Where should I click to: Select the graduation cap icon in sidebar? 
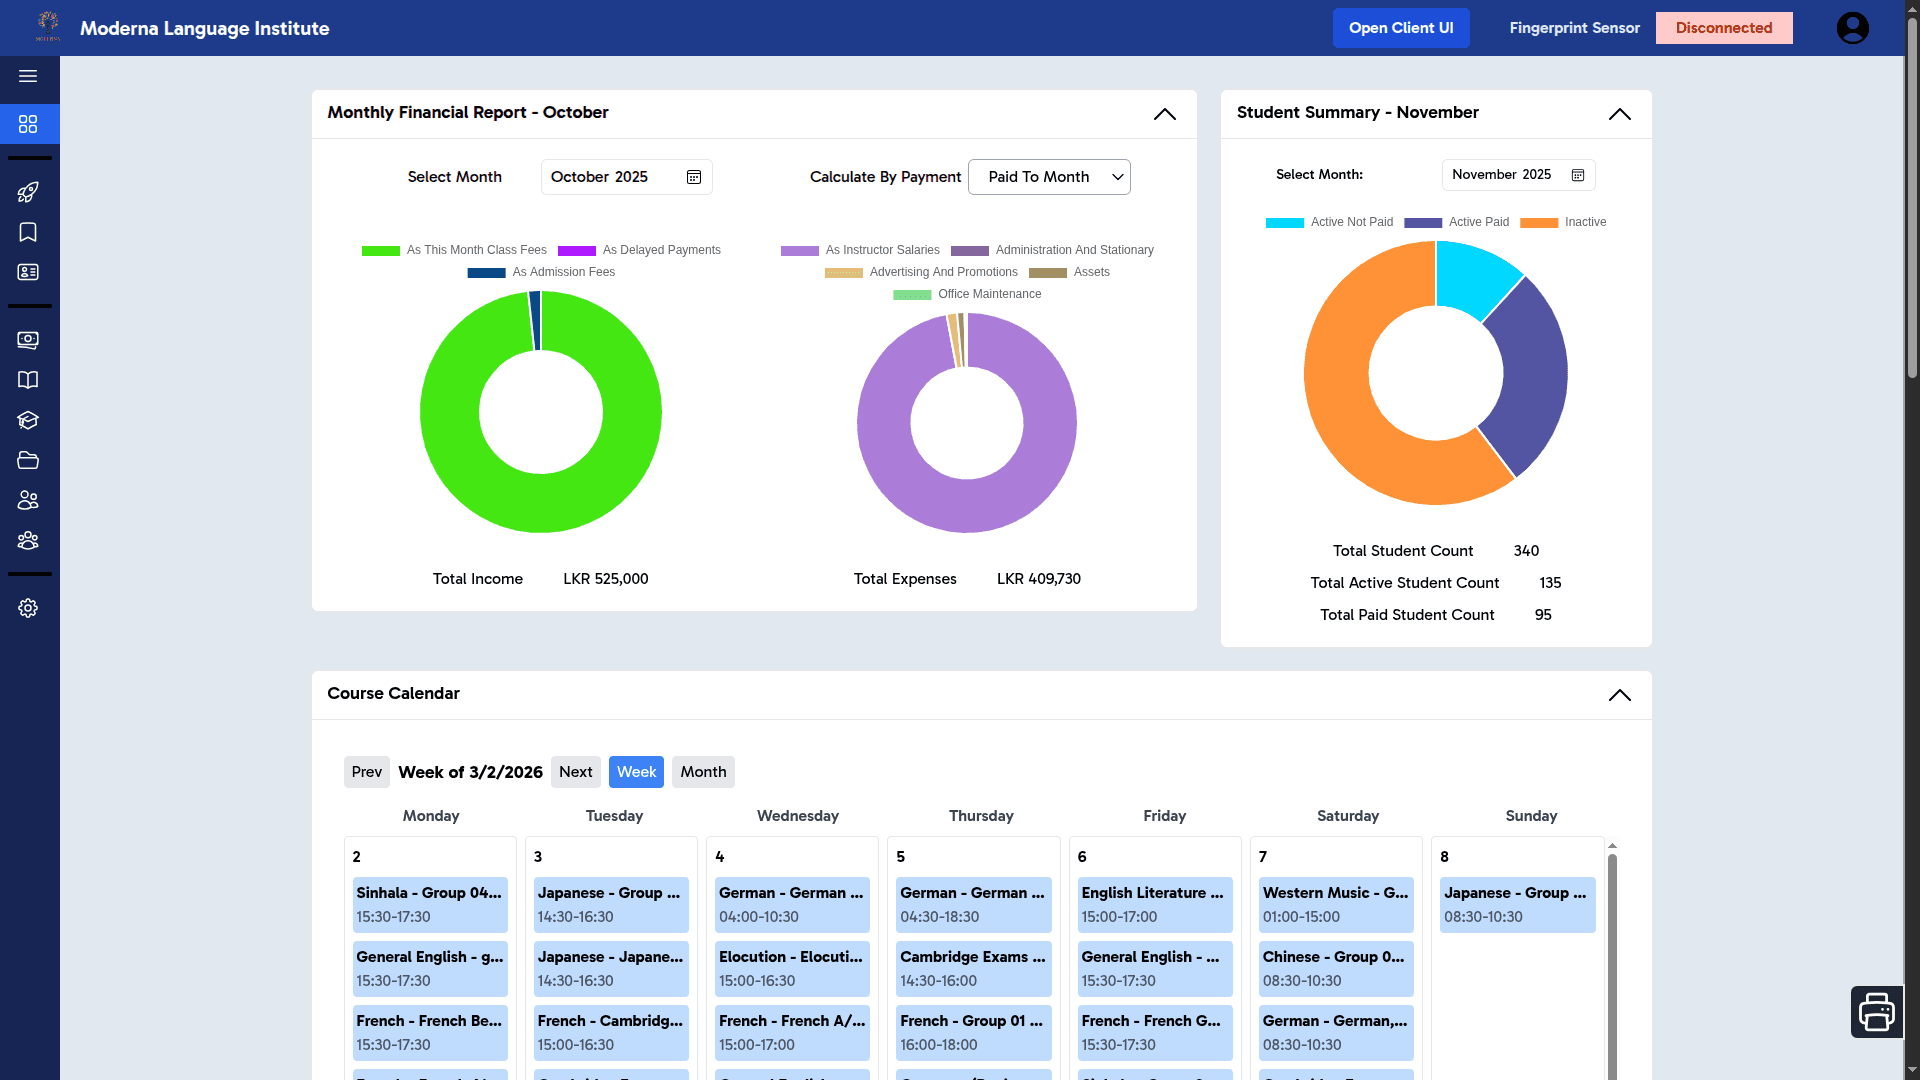(x=28, y=420)
